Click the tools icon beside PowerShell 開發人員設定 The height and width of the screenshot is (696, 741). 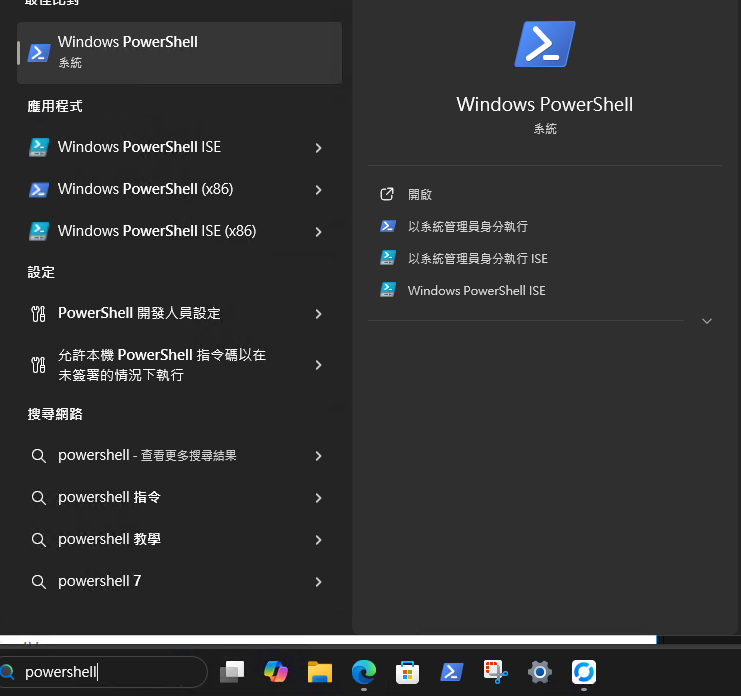(x=38, y=314)
